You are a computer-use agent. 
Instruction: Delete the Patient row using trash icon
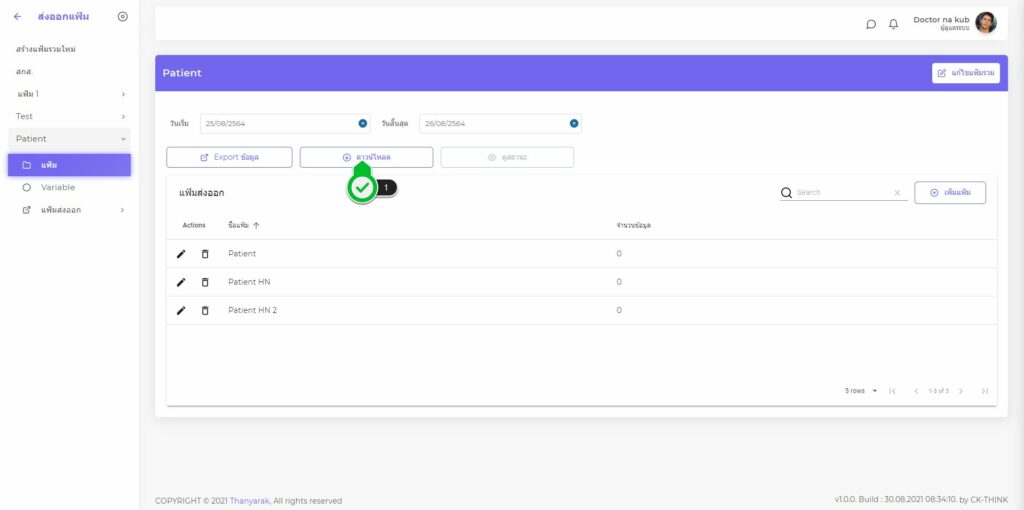pos(205,254)
